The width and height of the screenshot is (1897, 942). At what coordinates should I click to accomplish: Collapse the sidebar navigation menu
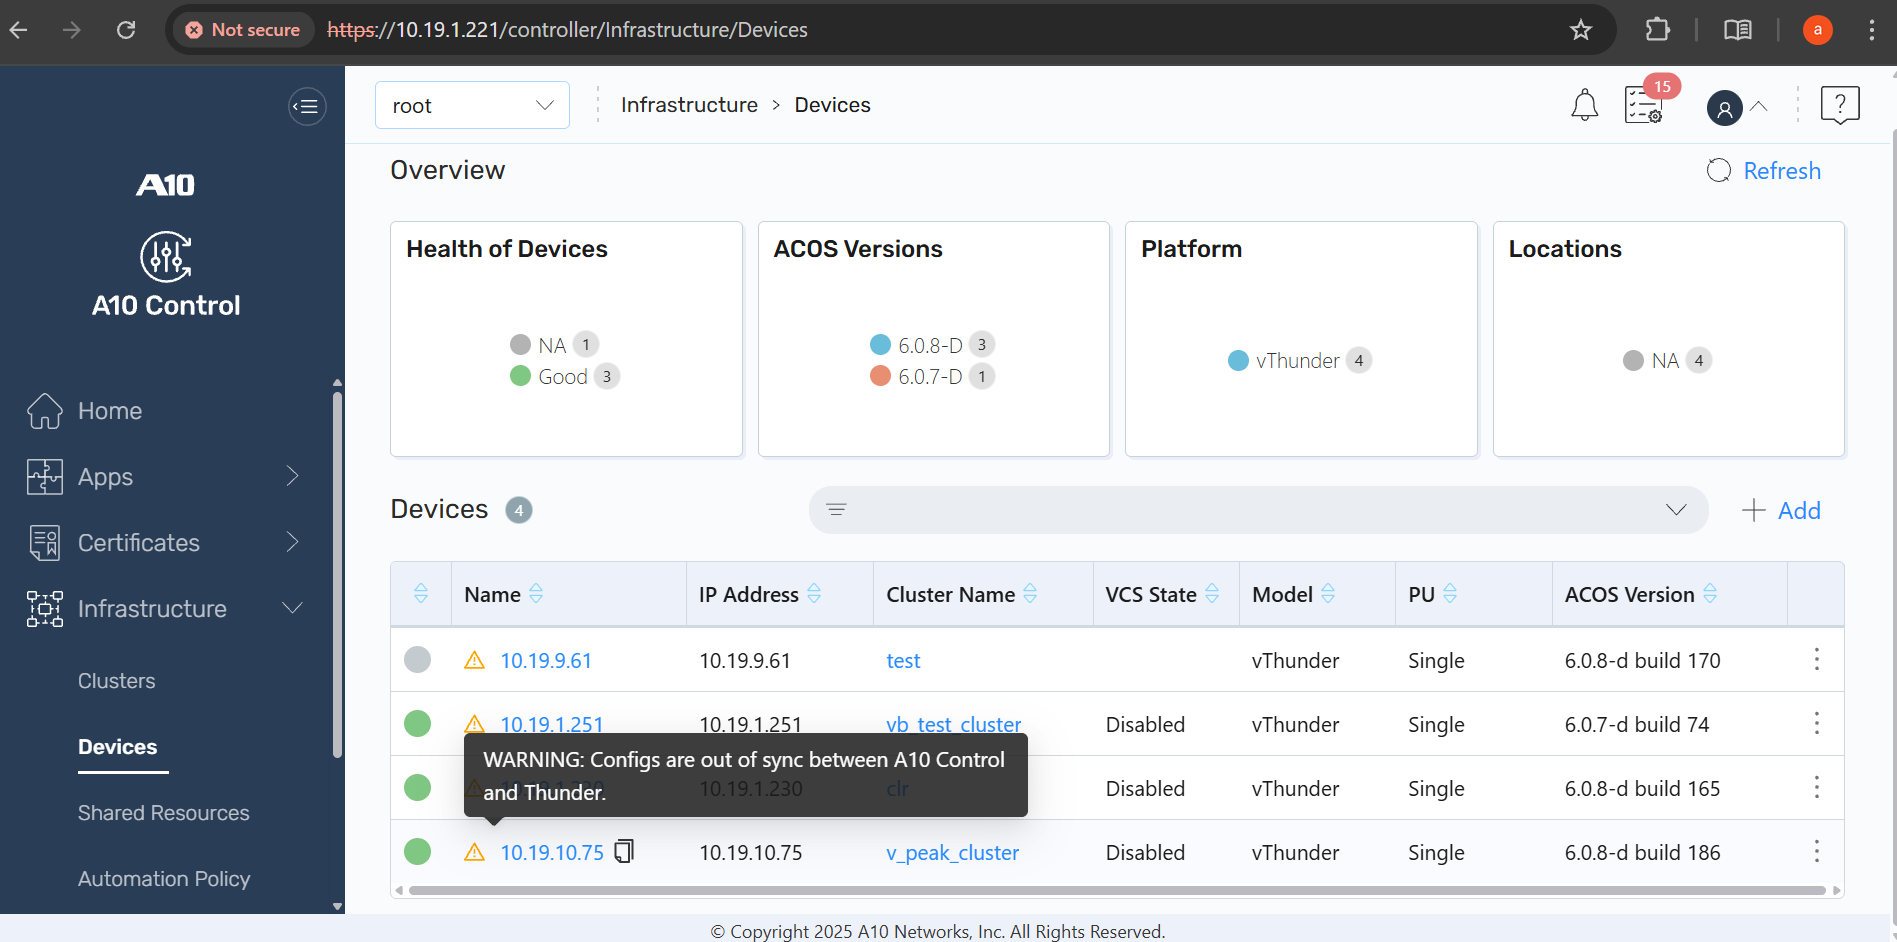[307, 106]
